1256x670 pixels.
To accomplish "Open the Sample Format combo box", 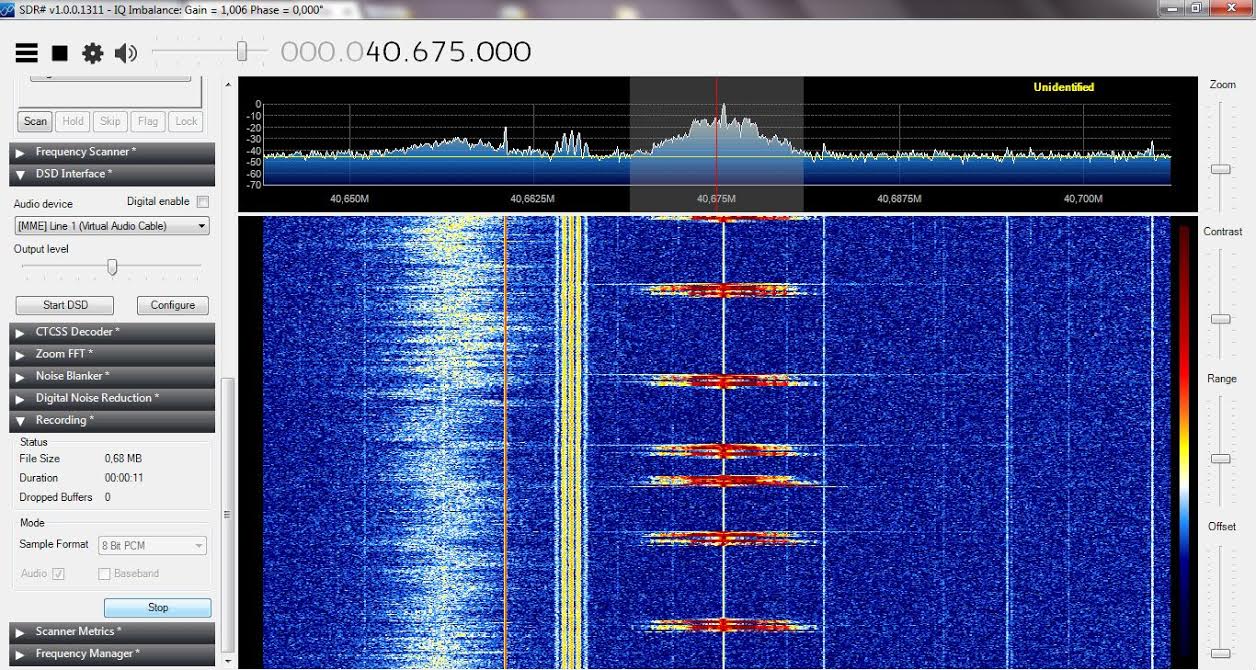I will coord(152,546).
